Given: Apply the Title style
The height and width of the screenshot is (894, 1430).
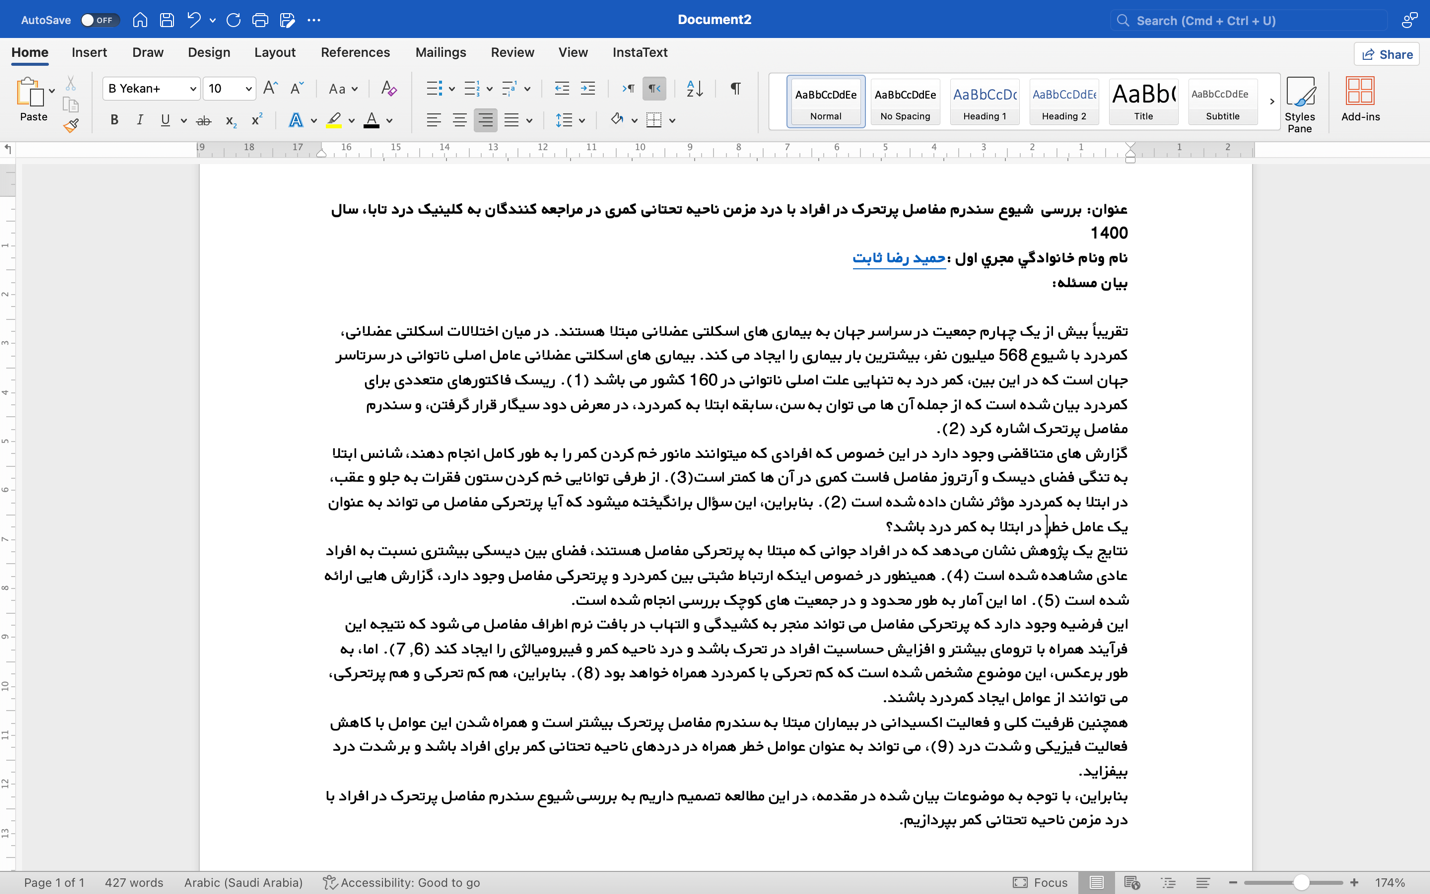Looking at the screenshot, I should (1143, 102).
